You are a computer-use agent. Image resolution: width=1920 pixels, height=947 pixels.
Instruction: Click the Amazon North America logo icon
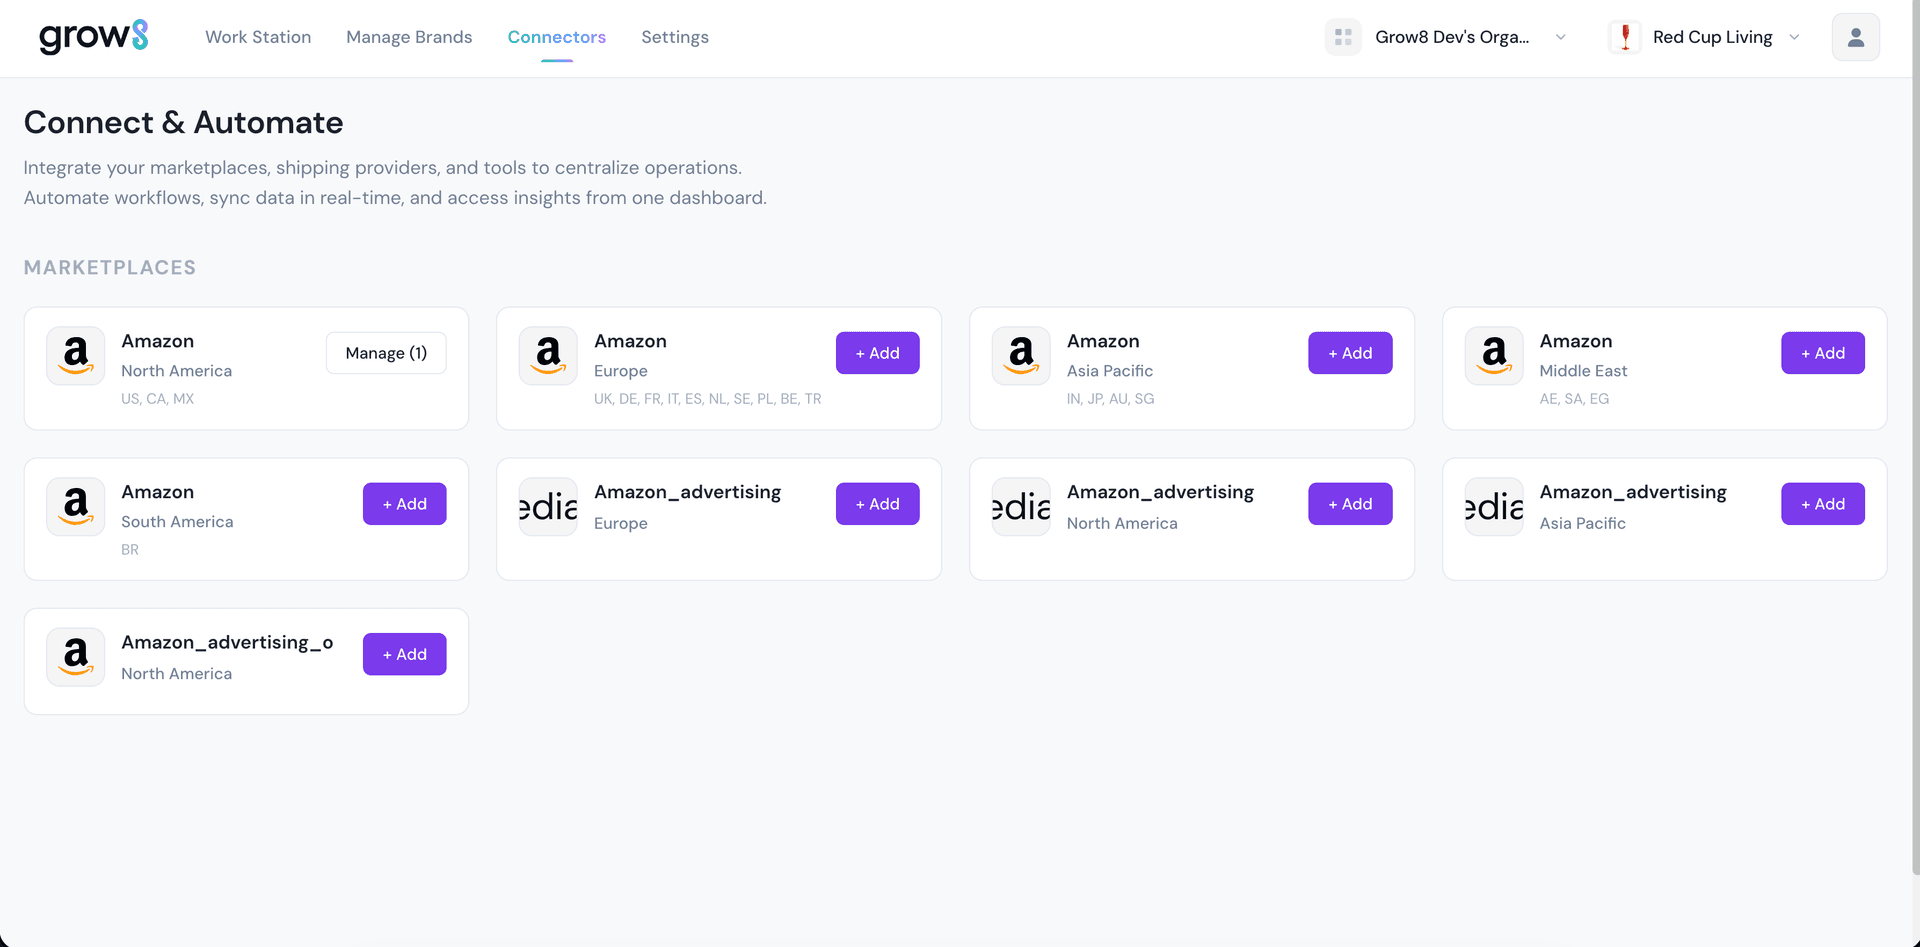tap(76, 355)
